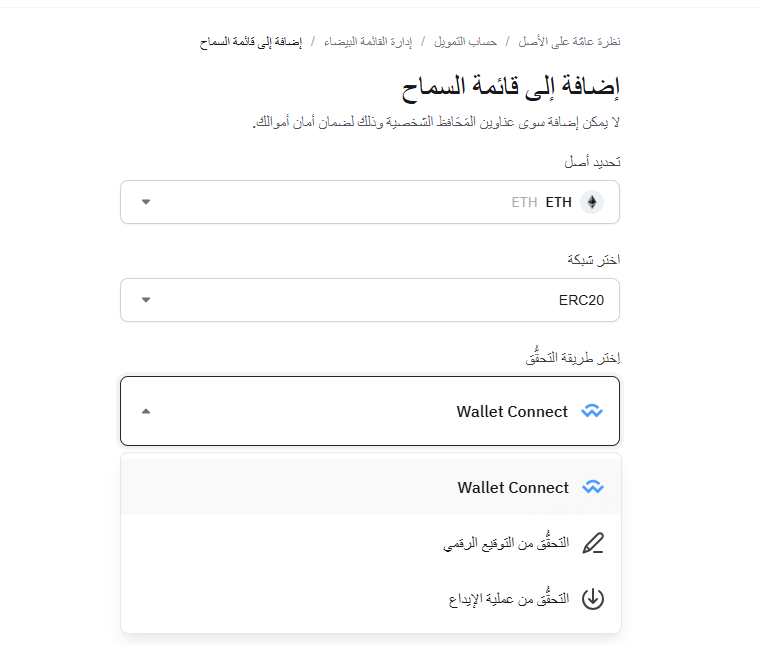The image size is (760, 645).
Task: Click the ETH asset selection field
Action: point(370,202)
